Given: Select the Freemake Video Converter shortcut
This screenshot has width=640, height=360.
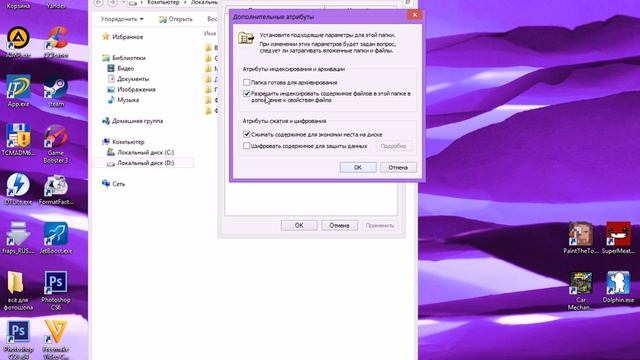Looking at the screenshot, I should pyautogui.click(x=56, y=340).
